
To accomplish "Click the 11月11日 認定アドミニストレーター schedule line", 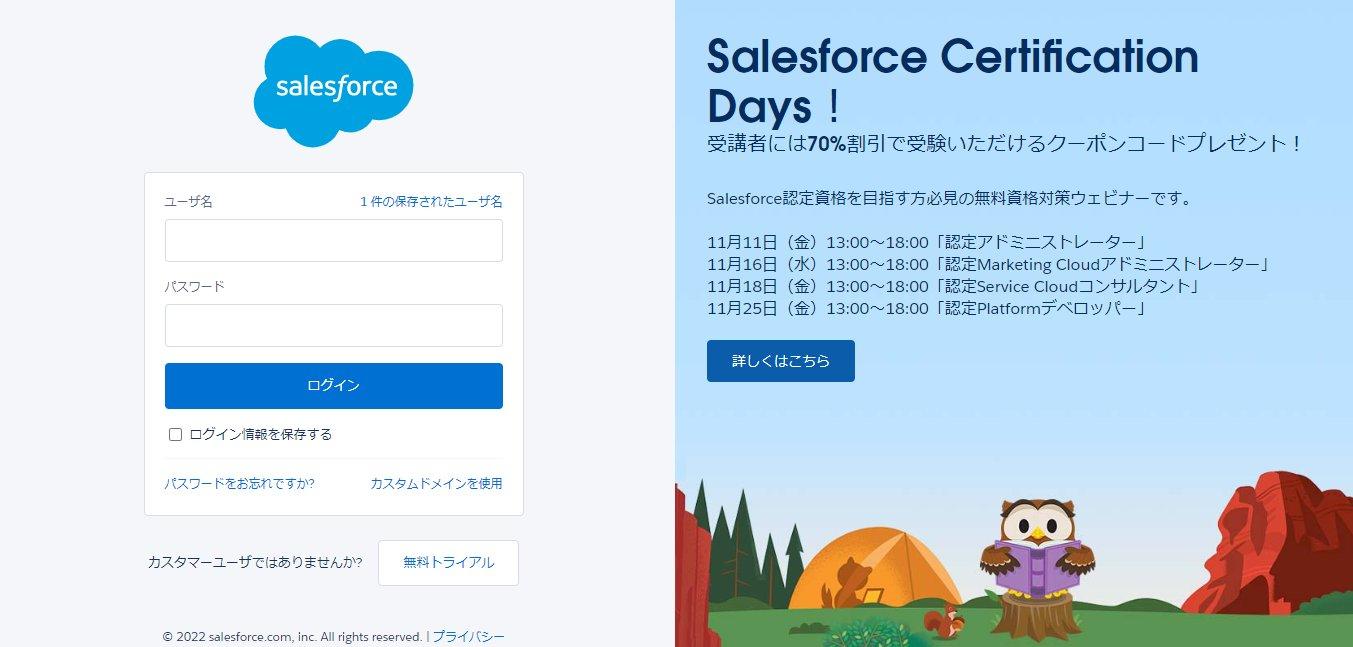I will point(925,242).
